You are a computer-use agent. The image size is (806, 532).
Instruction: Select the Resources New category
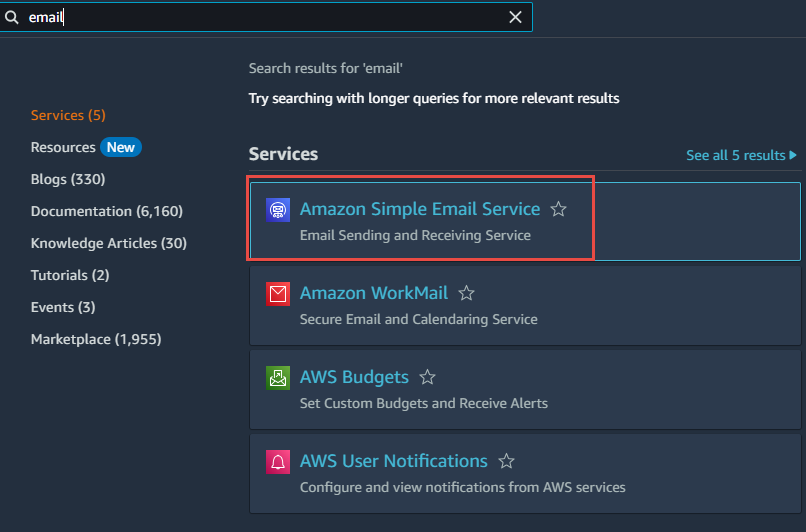[x=86, y=148]
